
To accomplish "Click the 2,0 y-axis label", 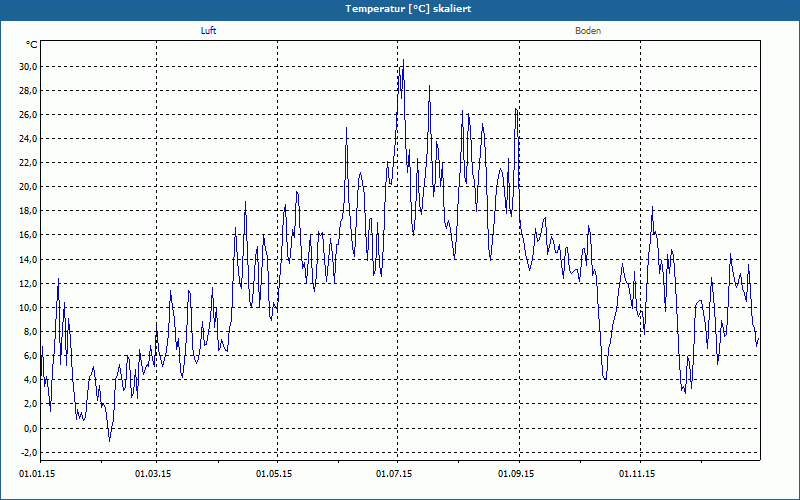I will click(30, 403).
